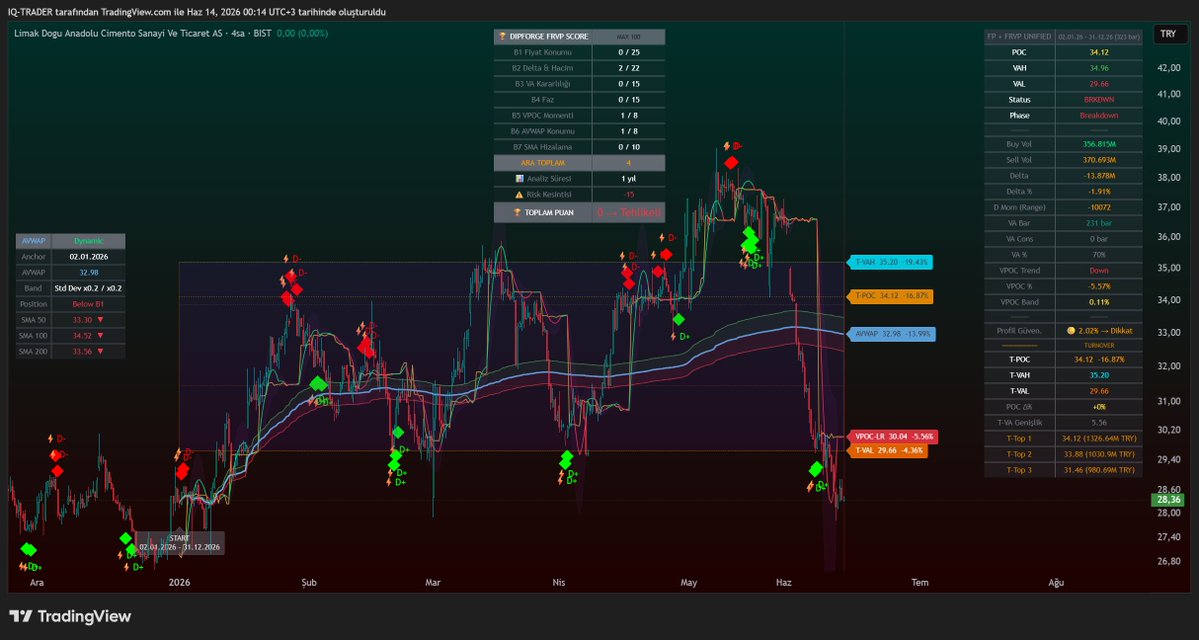The image size is (1199, 640).
Task: Click the TURNOVER section header
Action: tap(1098, 346)
